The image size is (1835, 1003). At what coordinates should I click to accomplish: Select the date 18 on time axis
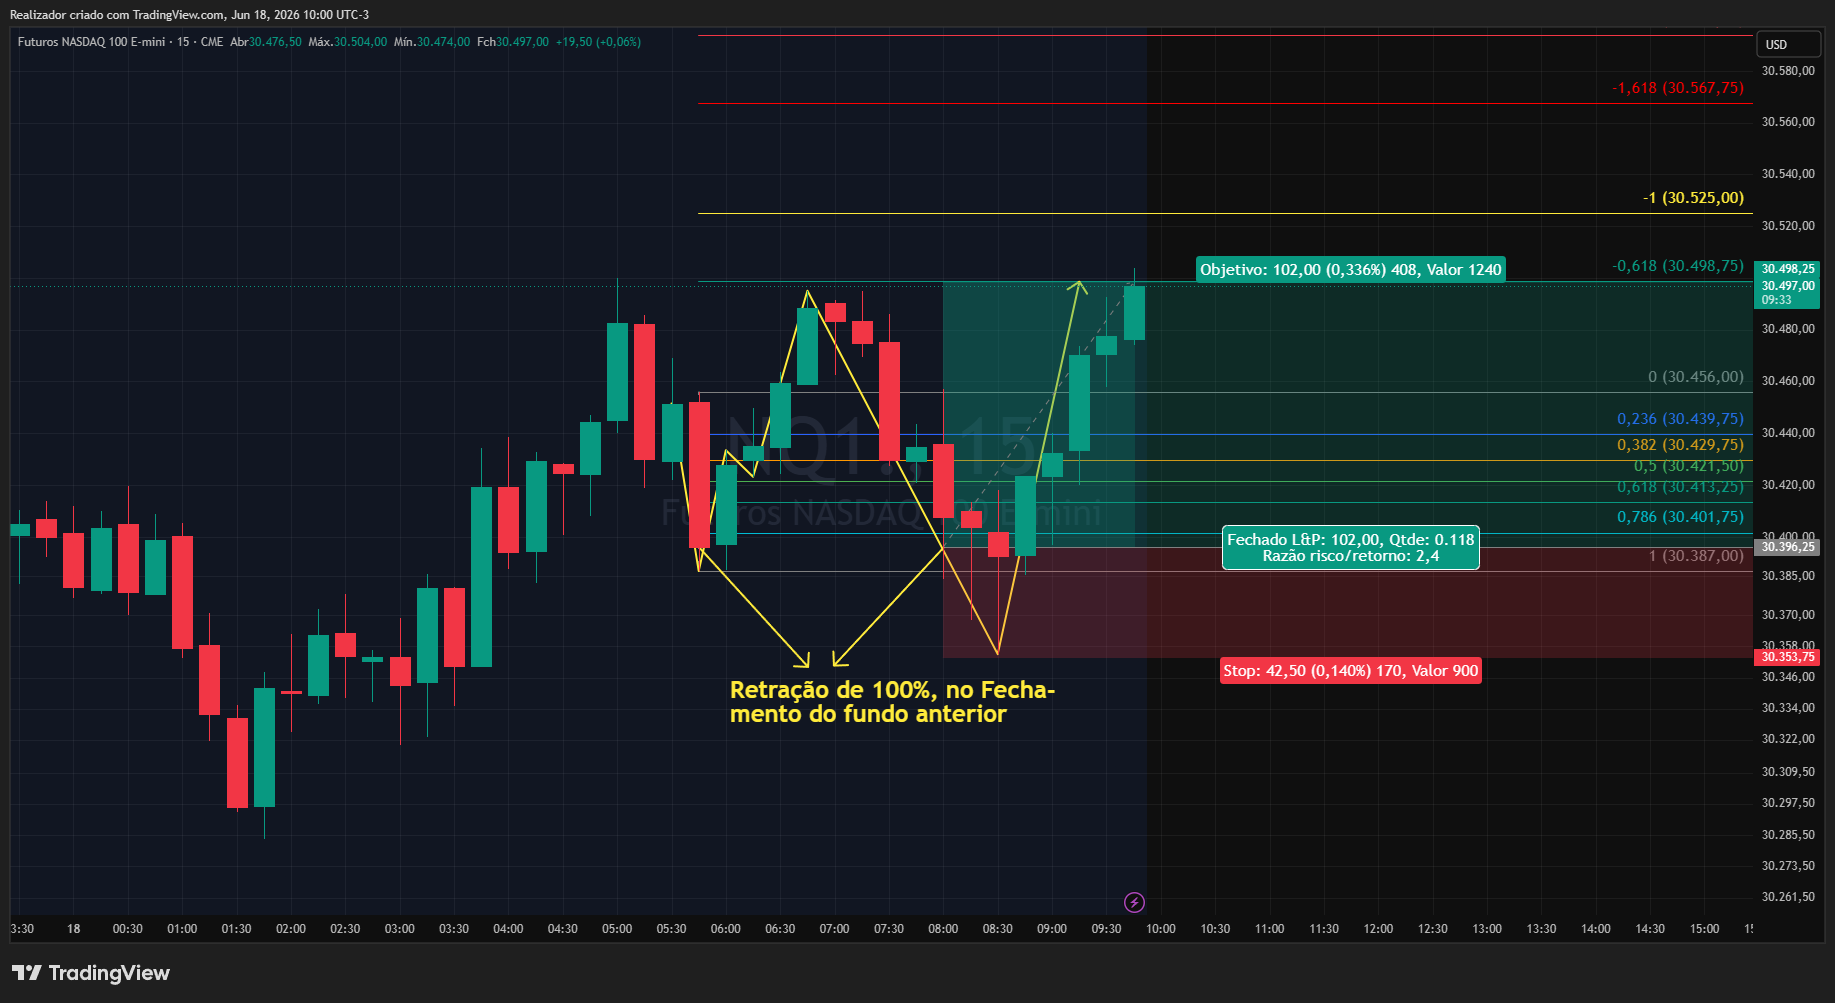(x=73, y=929)
